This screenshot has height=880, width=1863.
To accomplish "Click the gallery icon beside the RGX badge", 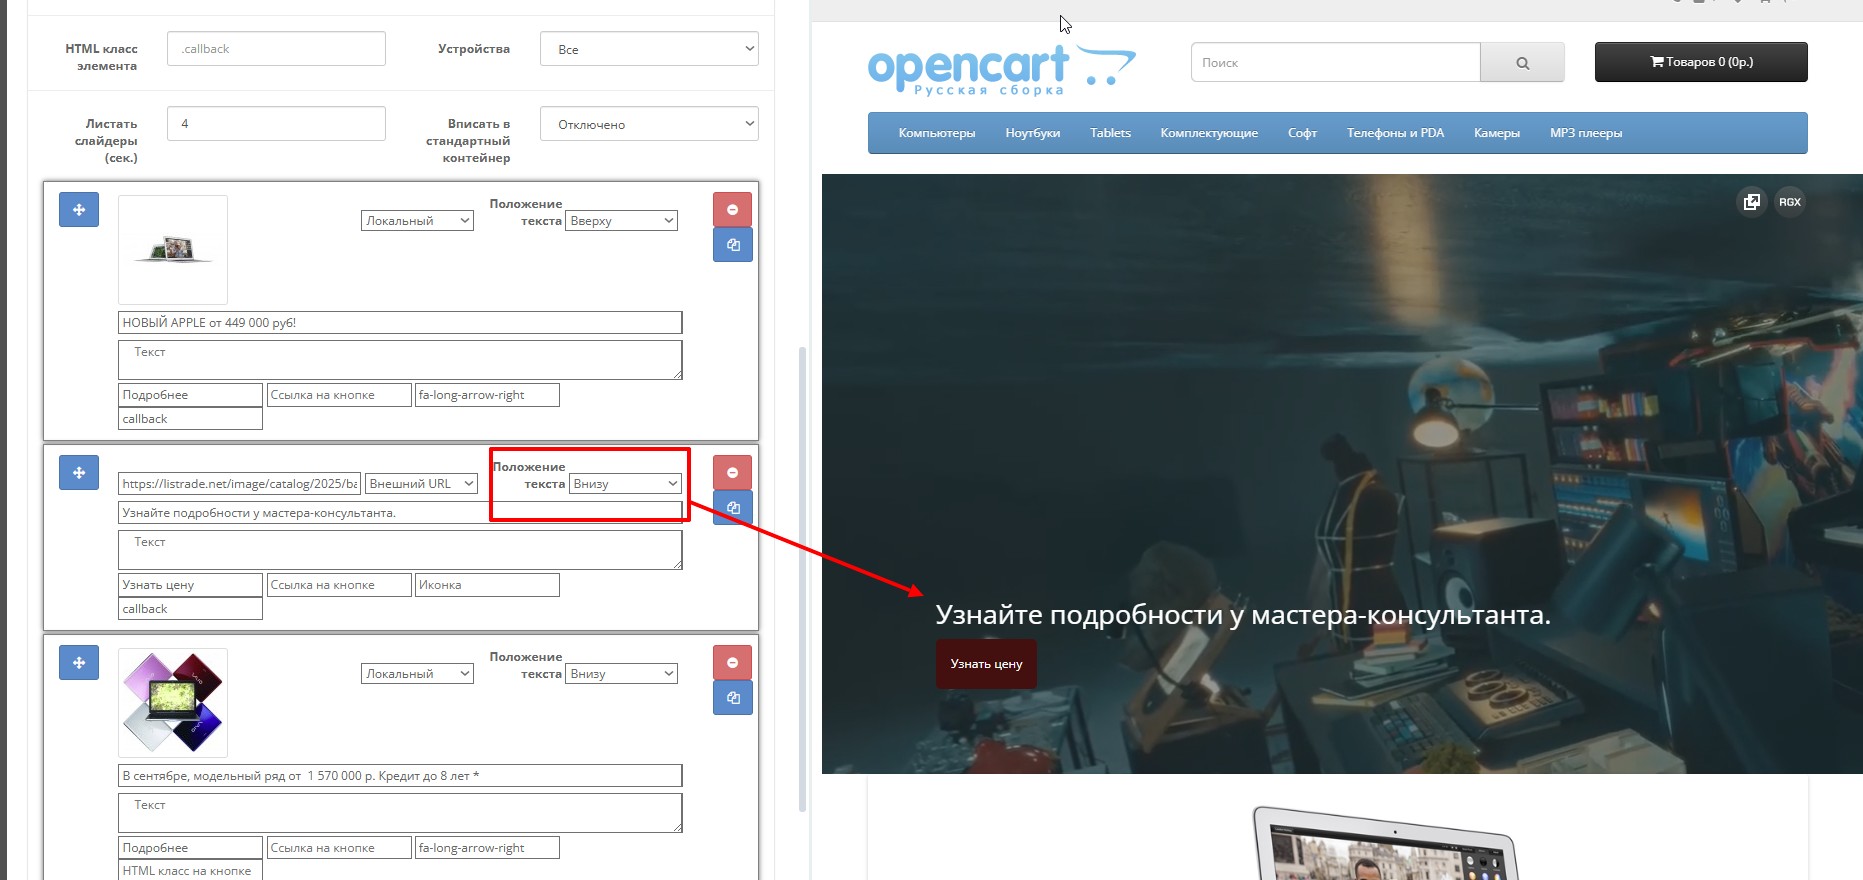I will (x=1751, y=202).
